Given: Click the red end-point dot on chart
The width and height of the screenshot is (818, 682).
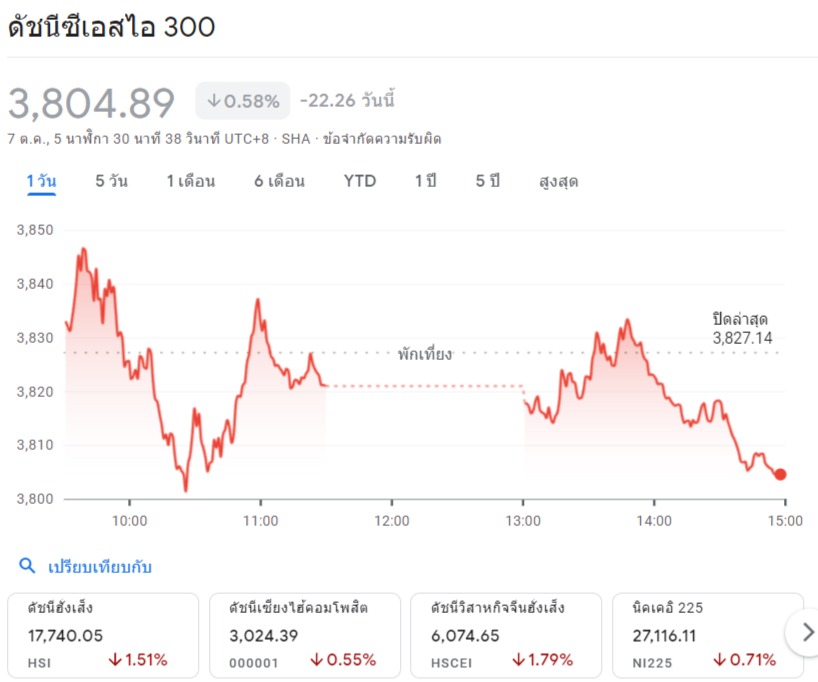Looking at the screenshot, I should [780, 474].
